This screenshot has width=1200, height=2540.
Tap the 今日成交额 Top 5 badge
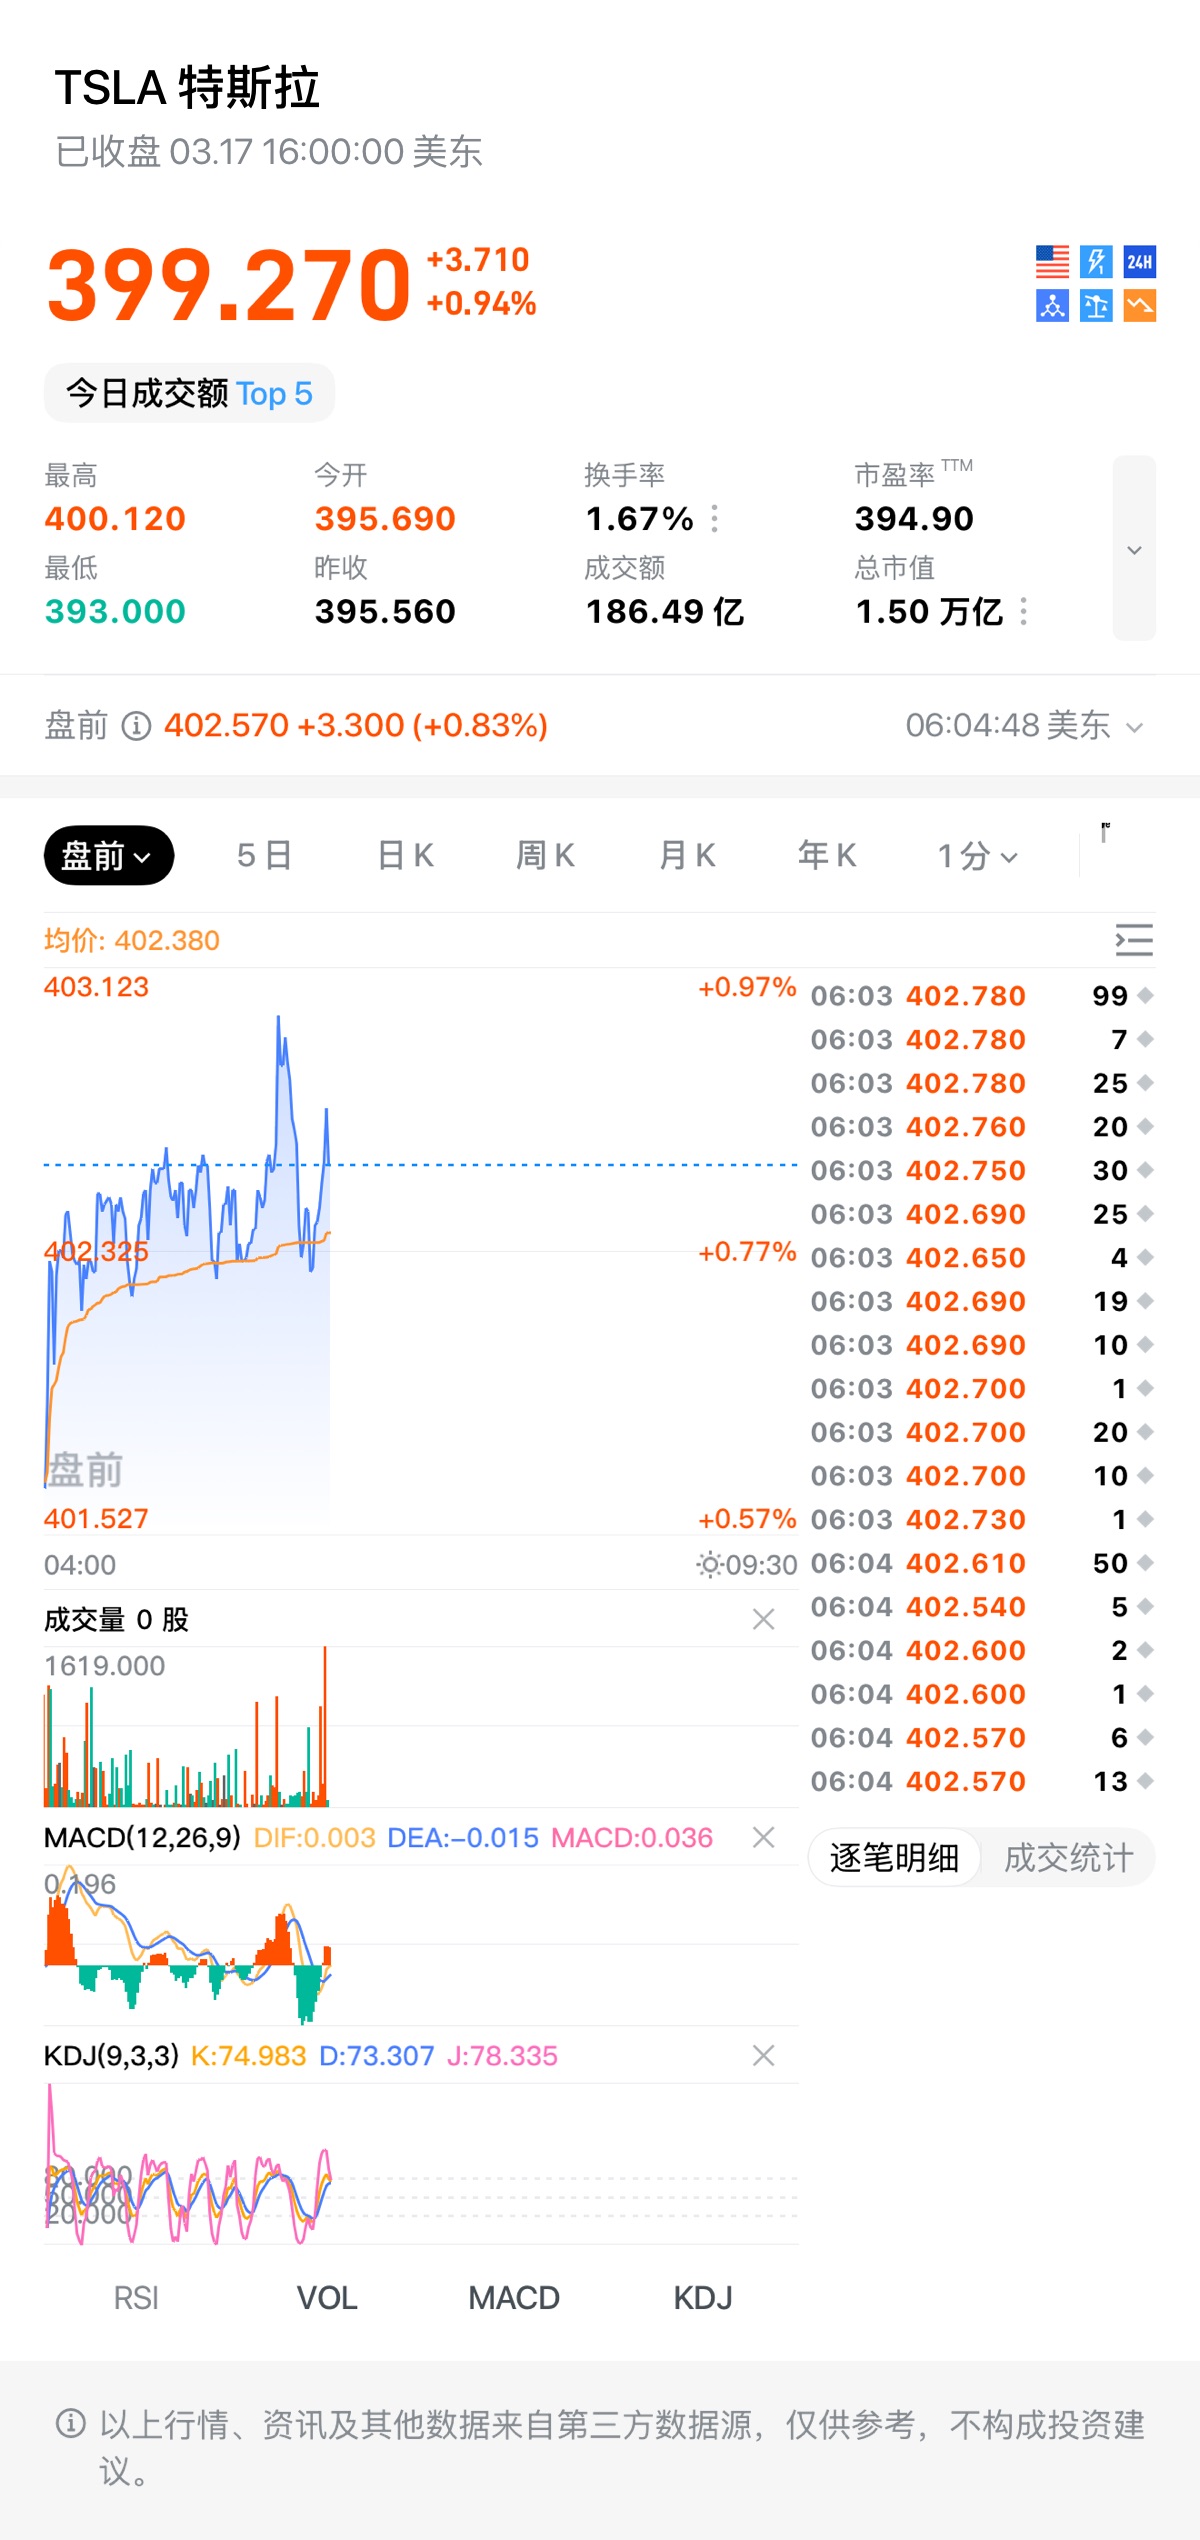click(x=189, y=393)
